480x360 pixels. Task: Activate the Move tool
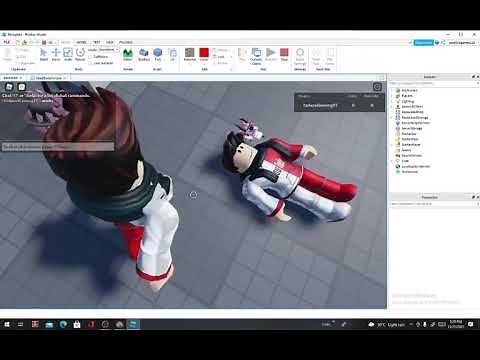point(56,55)
